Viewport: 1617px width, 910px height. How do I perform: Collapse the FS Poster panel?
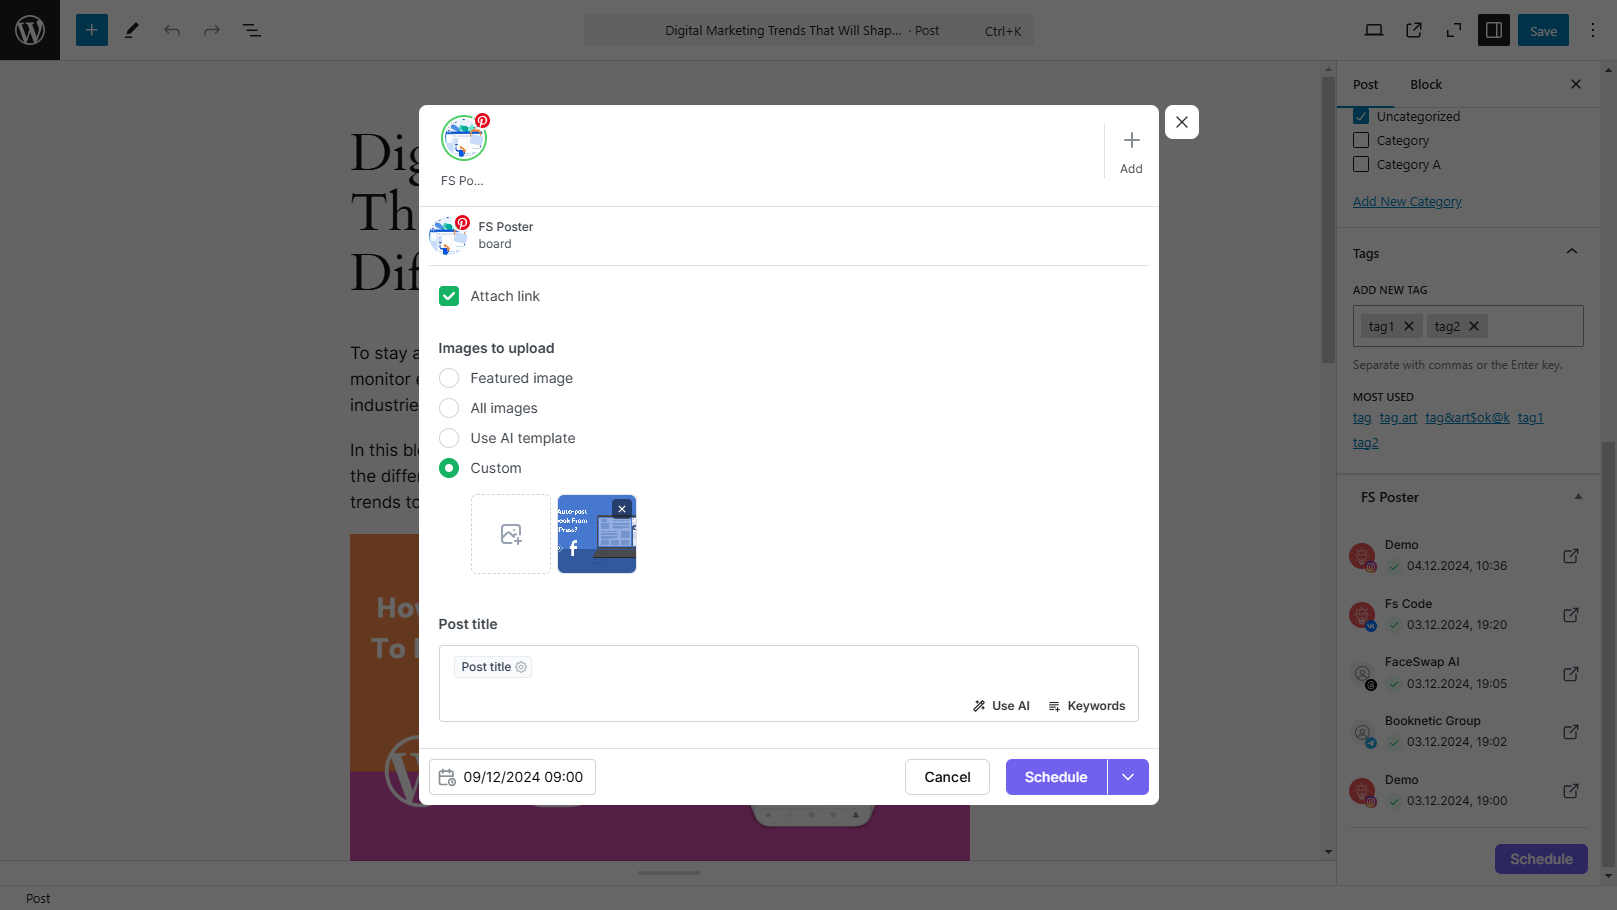[x=1578, y=497]
